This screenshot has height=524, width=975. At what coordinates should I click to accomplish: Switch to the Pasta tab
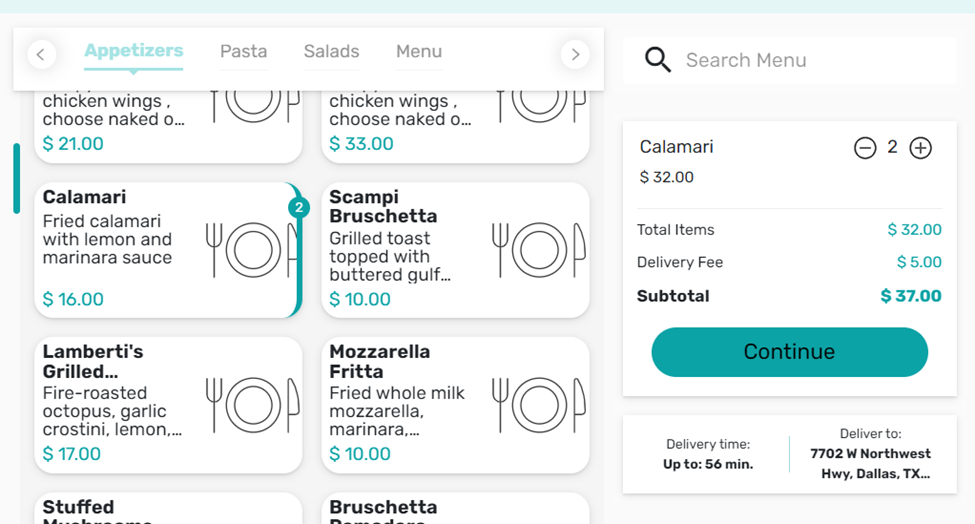pos(243,52)
